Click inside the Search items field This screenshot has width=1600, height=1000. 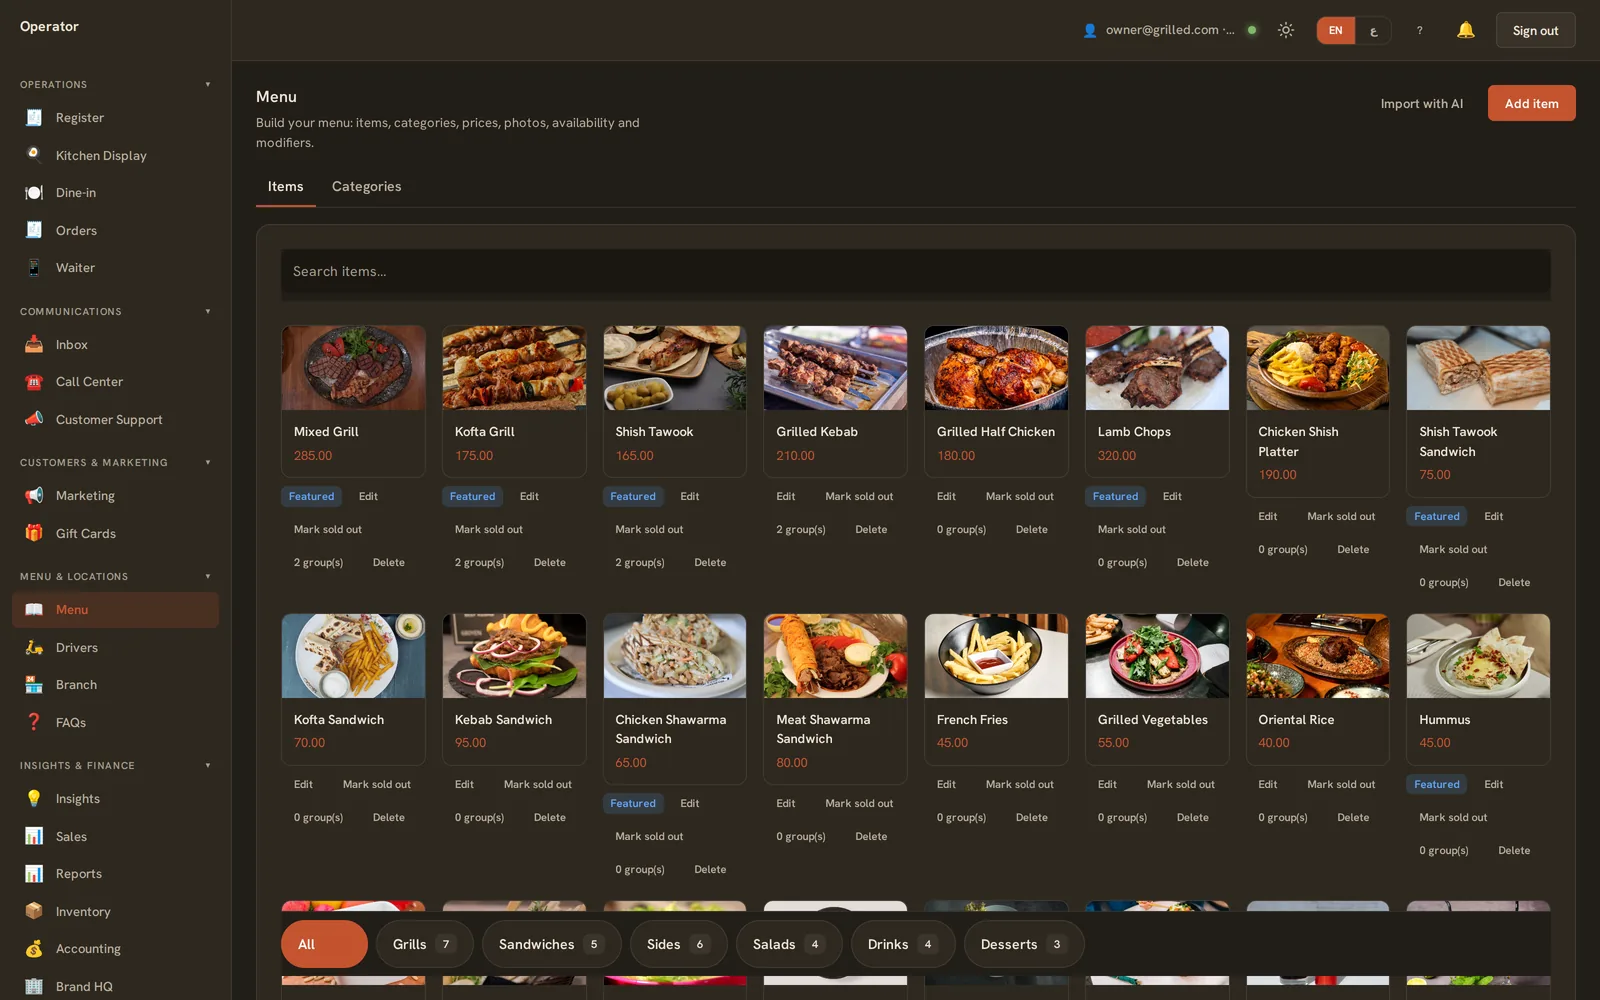point(915,271)
